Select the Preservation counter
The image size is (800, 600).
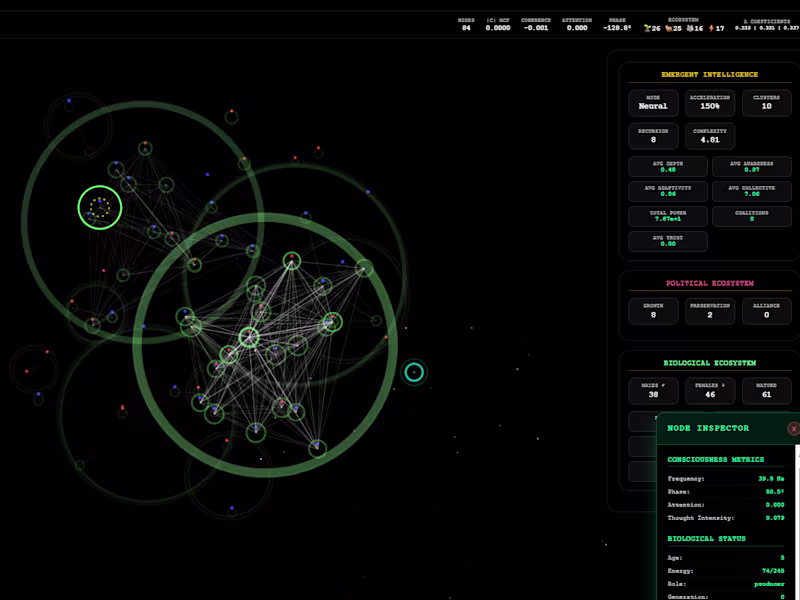click(x=710, y=311)
